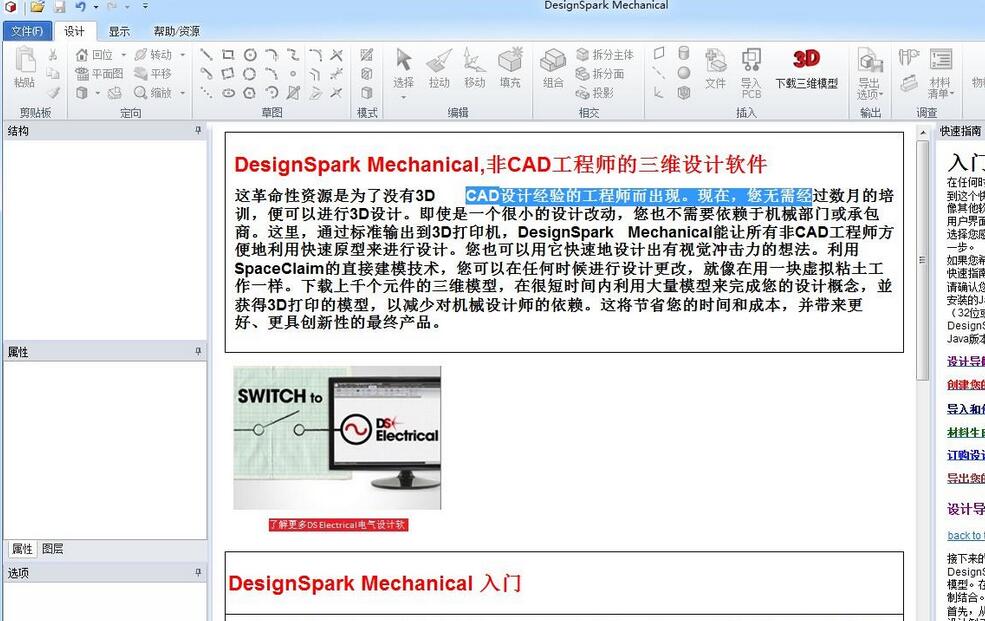The image size is (985, 621).
Task: Pick the Ellipse sketch tool
Action: pyautogui.click(x=228, y=93)
